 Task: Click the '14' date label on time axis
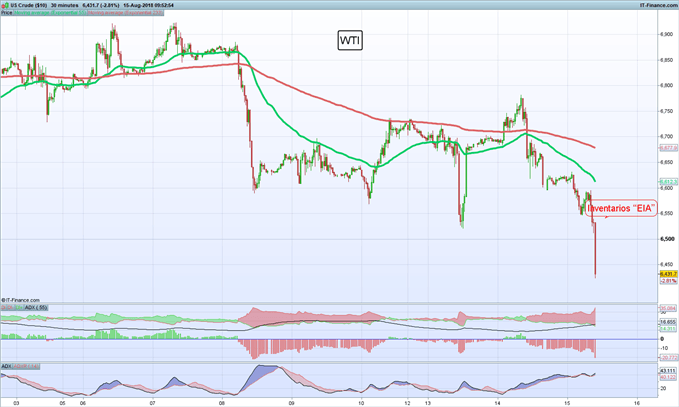(498, 403)
